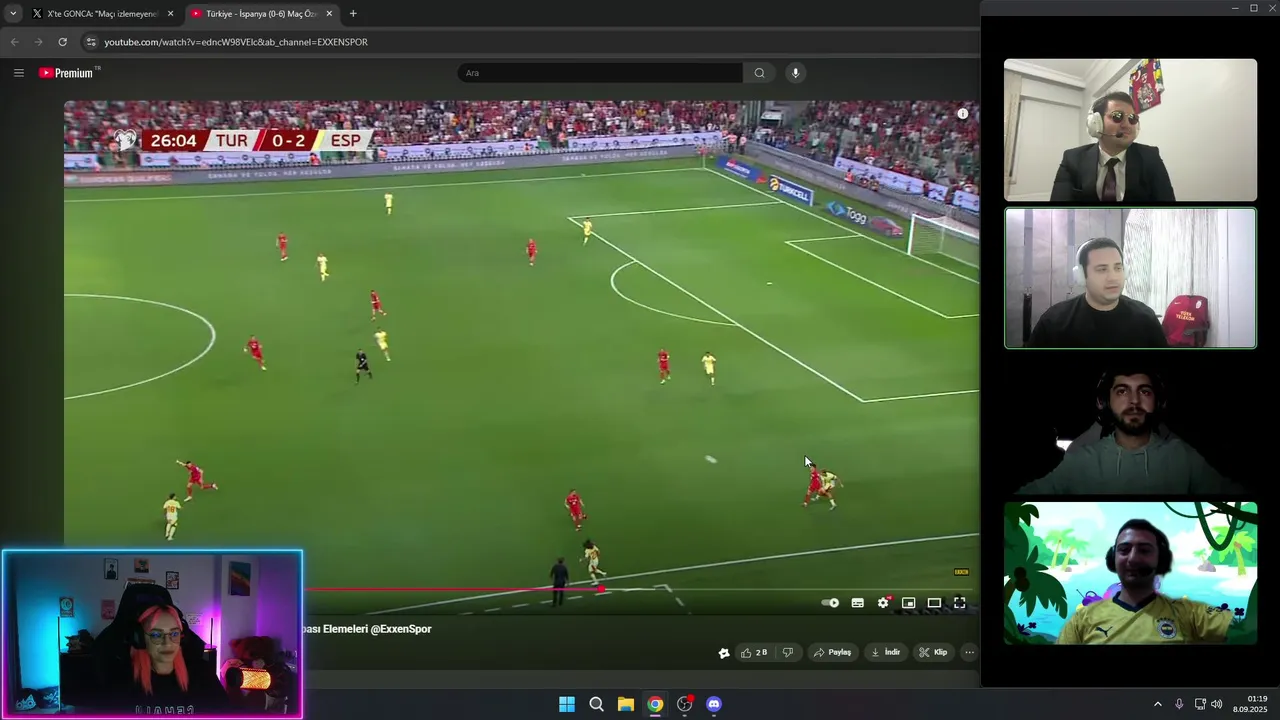Go back in browser history

click(14, 42)
